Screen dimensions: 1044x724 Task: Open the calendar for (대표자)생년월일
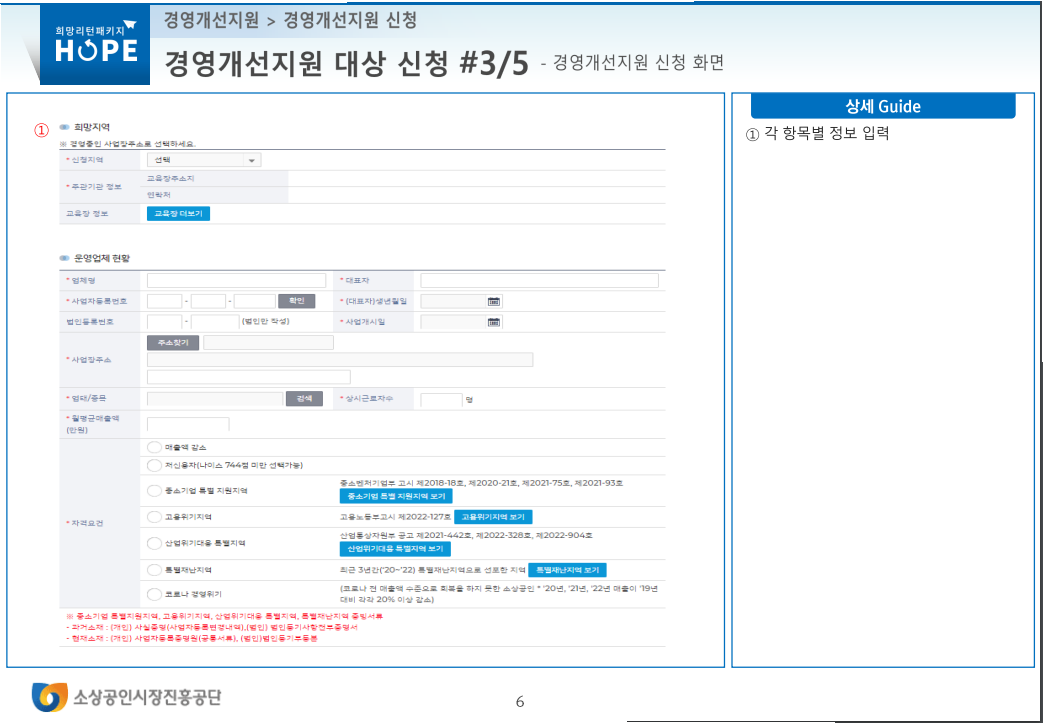(493, 301)
